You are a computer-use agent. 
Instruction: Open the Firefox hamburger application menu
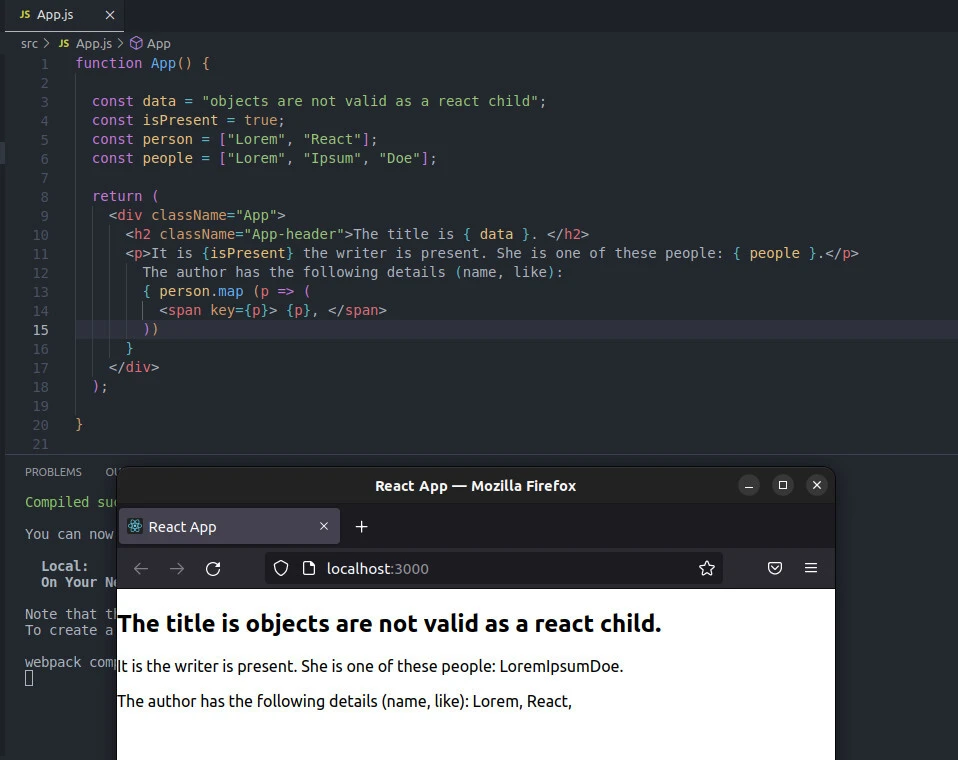[x=811, y=569]
